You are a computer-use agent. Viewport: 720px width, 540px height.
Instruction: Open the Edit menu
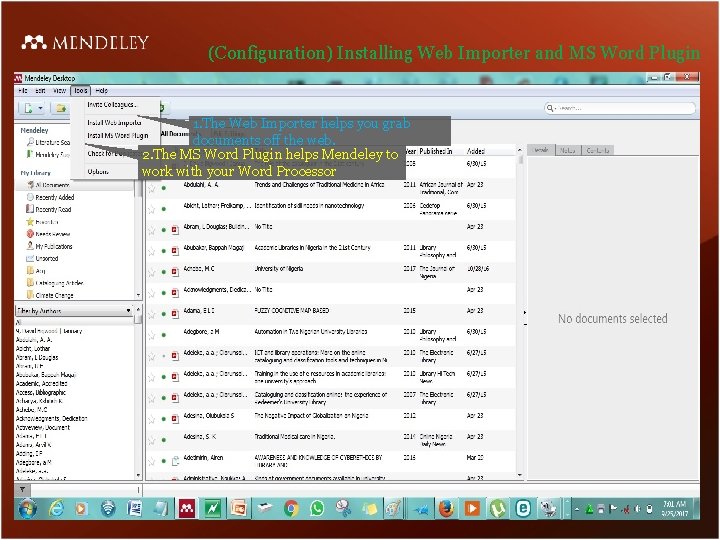click(x=40, y=90)
